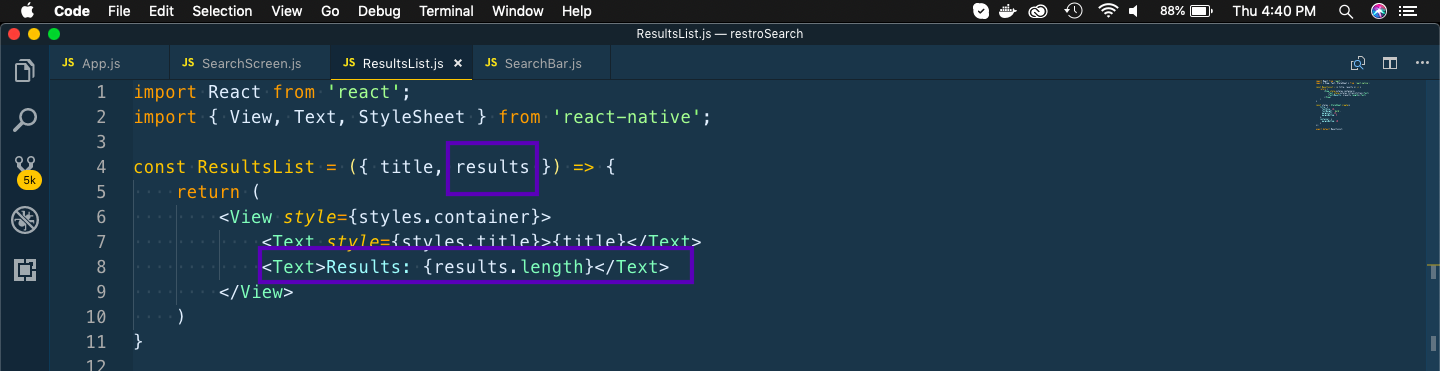Open the Time Machine menu bar icon
1440x371 pixels.
(1073, 11)
